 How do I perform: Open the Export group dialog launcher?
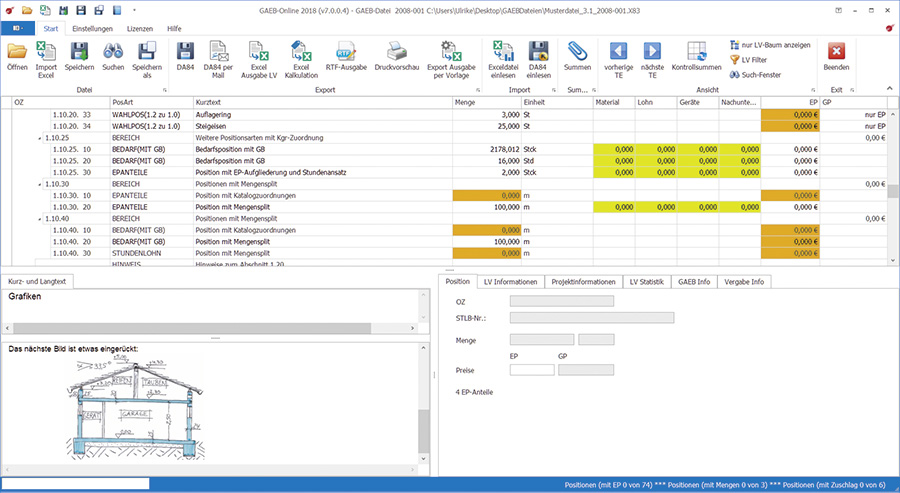(478, 90)
